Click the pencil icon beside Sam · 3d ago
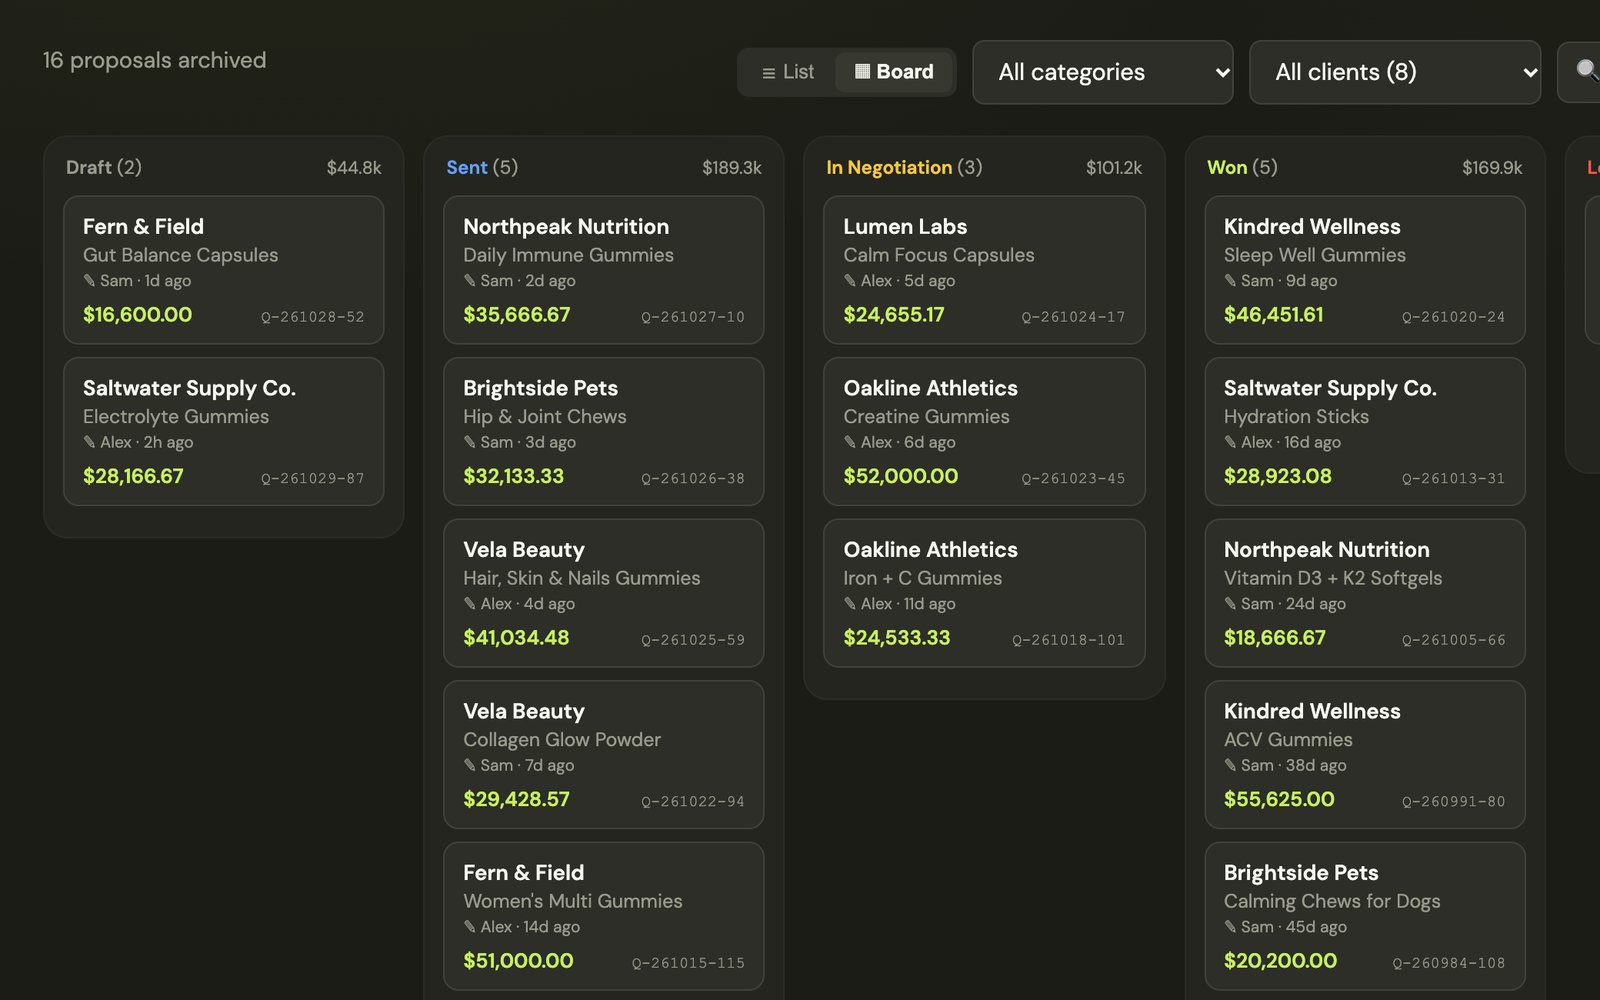 (470, 442)
